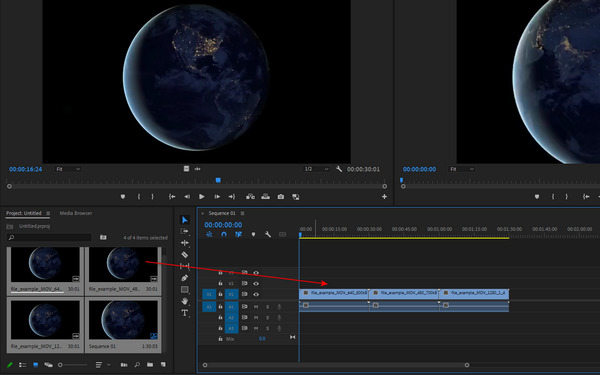This screenshot has width=600, height=375.
Task: Select the Selection (arrow) tool
Action: [185, 220]
